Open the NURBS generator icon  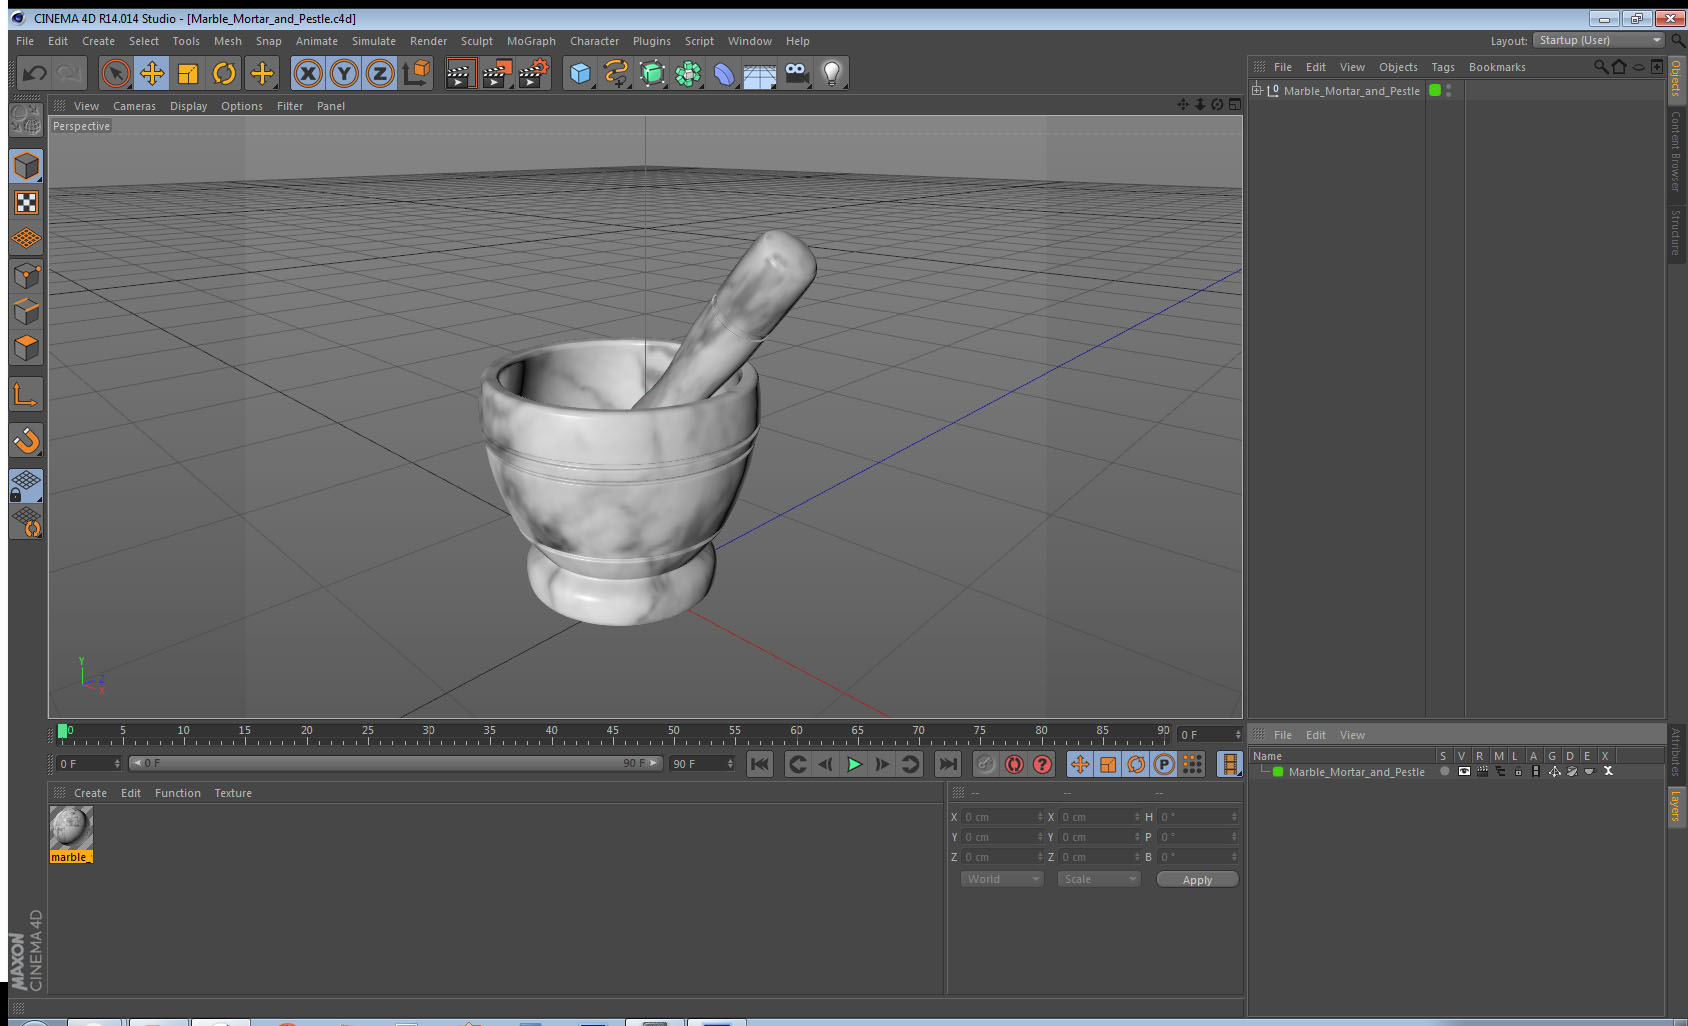tap(652, 73)
